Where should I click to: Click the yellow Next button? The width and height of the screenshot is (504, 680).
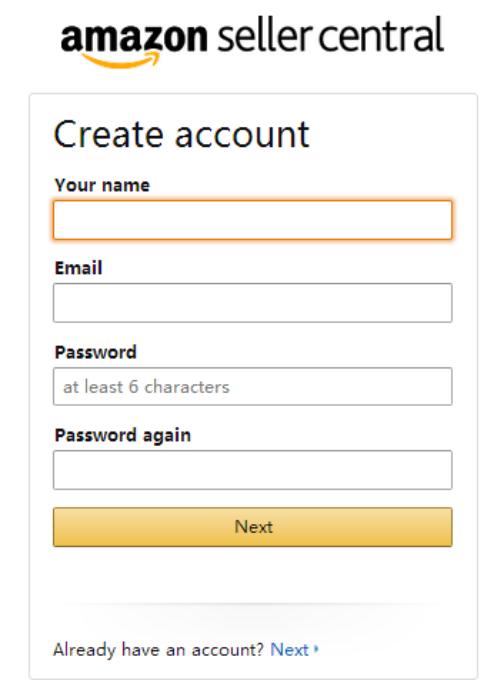tap(252, 527)
